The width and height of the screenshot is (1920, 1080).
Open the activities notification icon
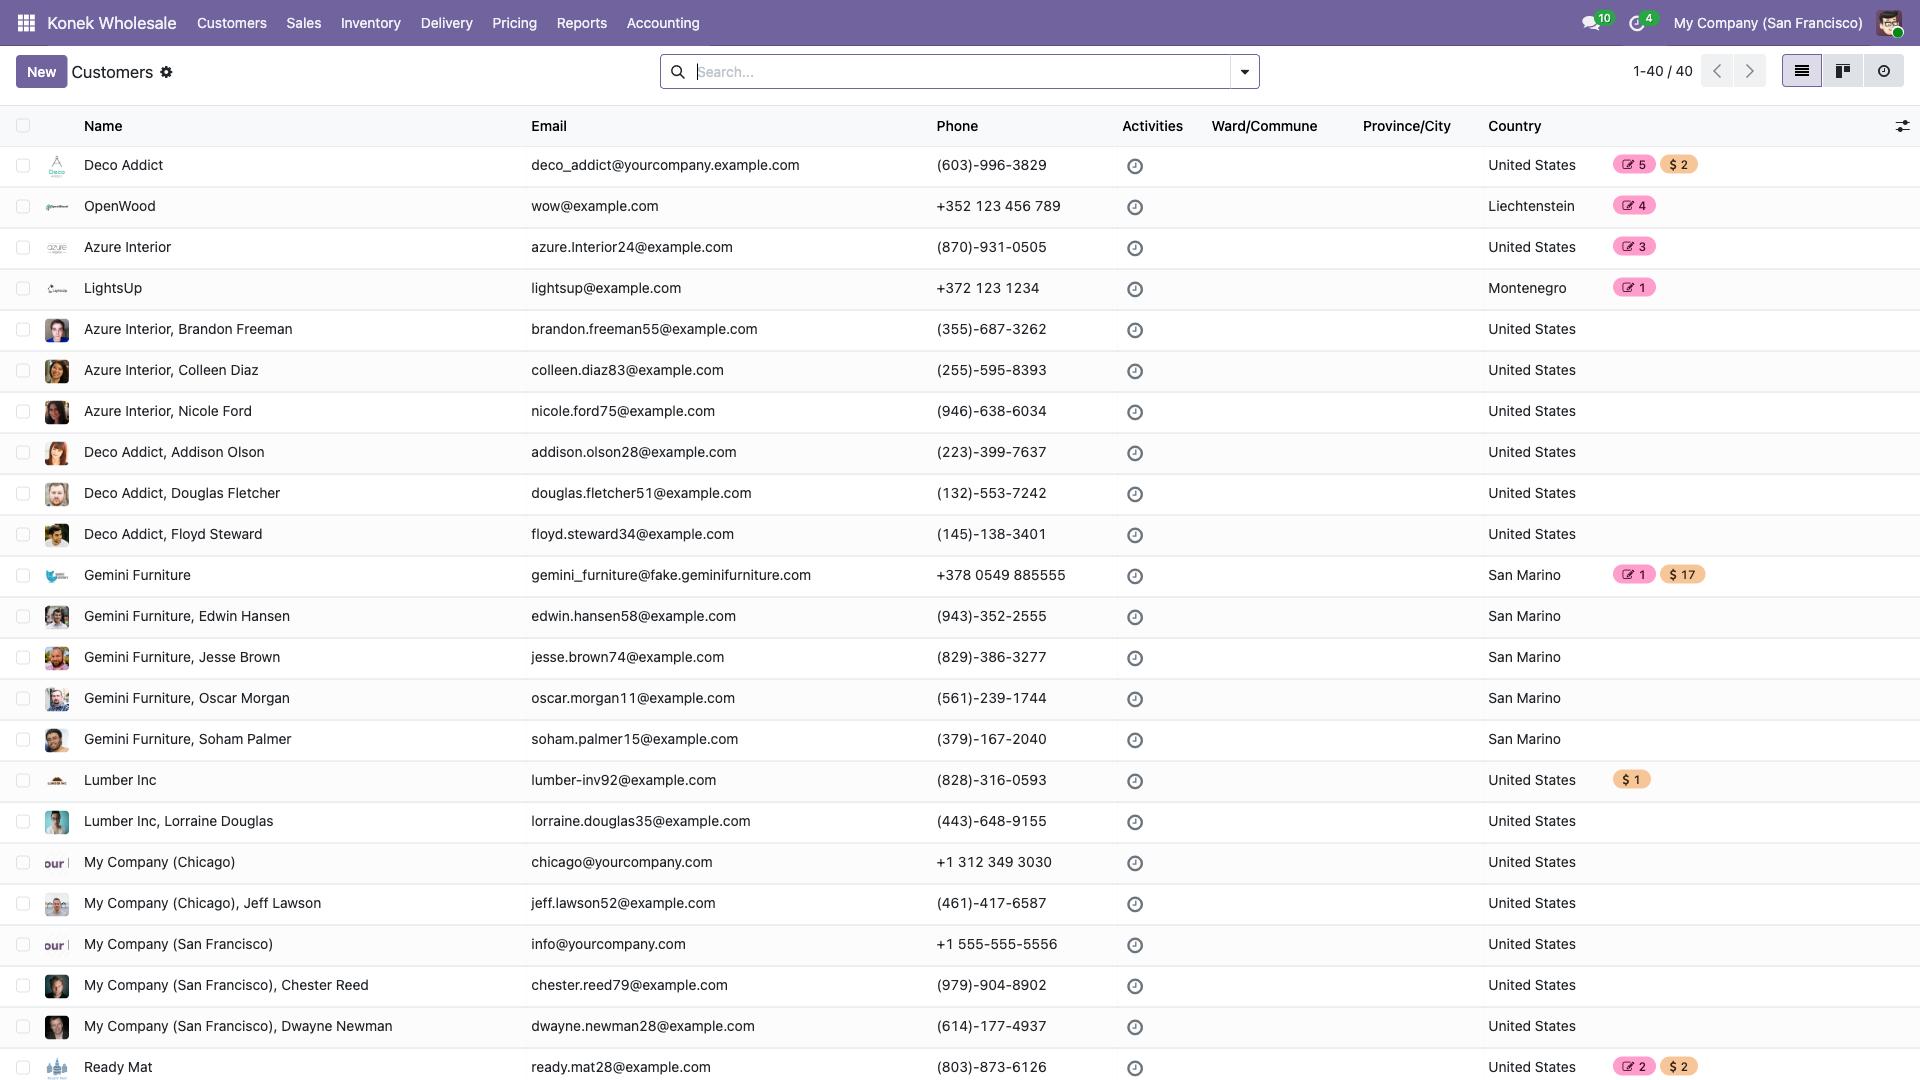coord(1637,22)
